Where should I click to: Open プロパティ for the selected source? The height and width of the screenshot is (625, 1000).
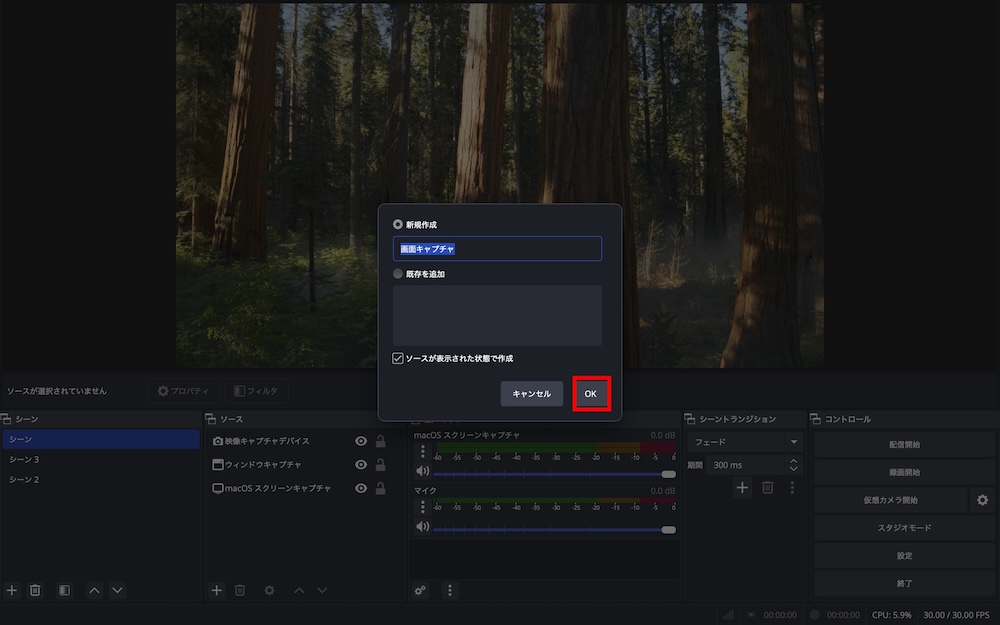[184, 391]
